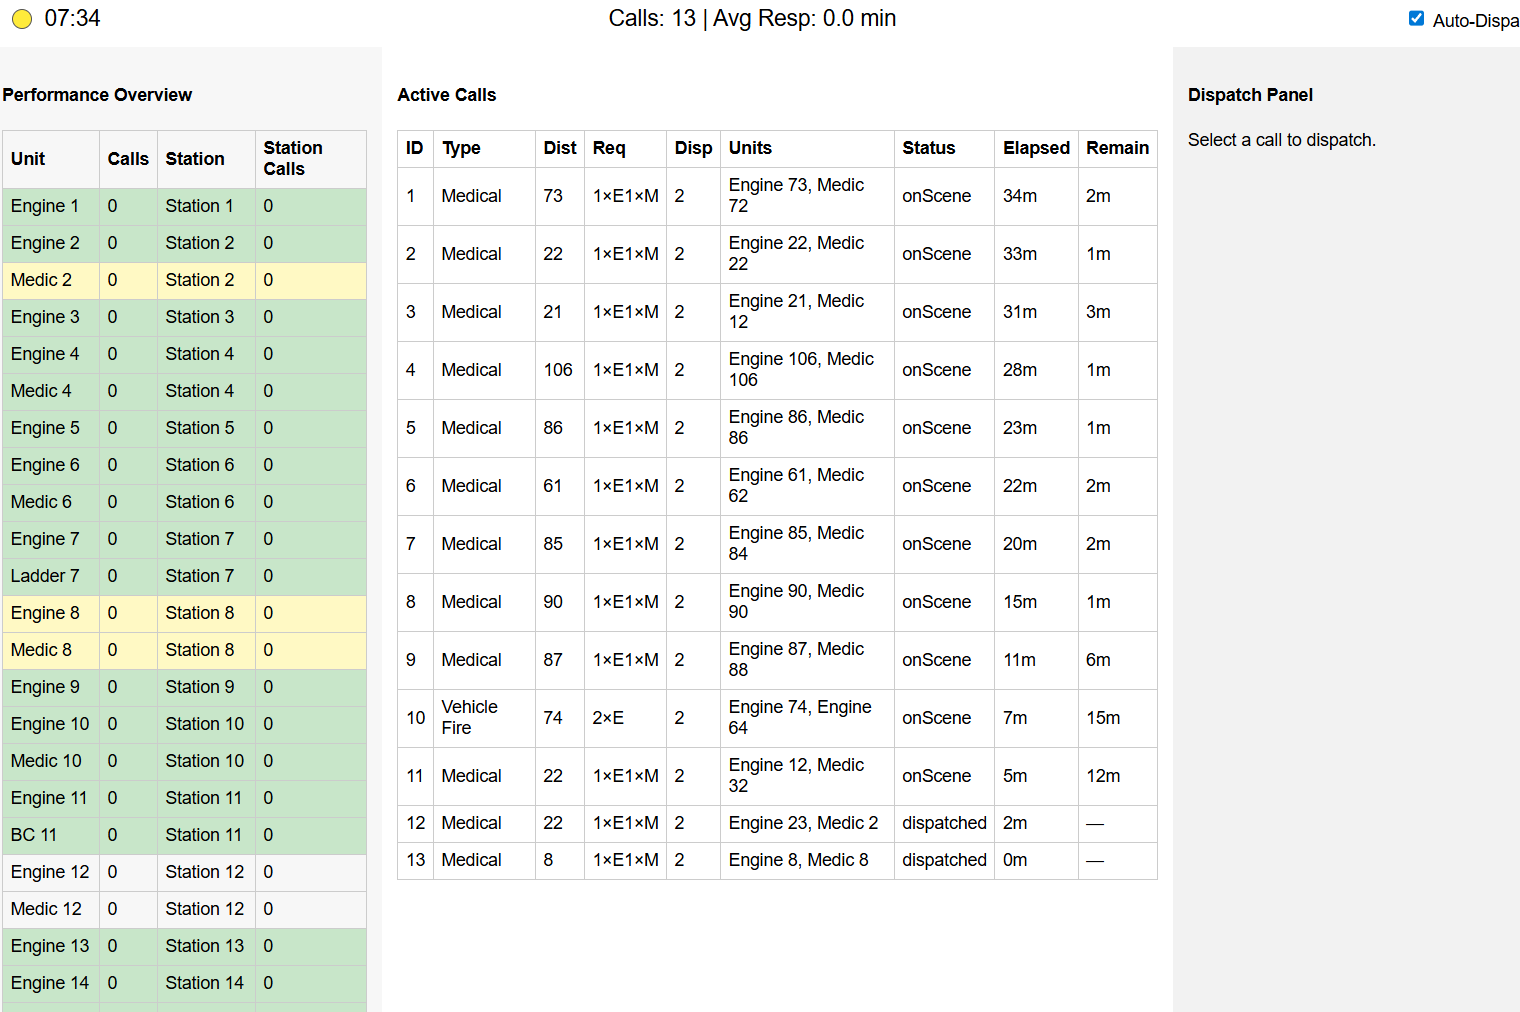Click Engine 12 unit row

(50, 872)
